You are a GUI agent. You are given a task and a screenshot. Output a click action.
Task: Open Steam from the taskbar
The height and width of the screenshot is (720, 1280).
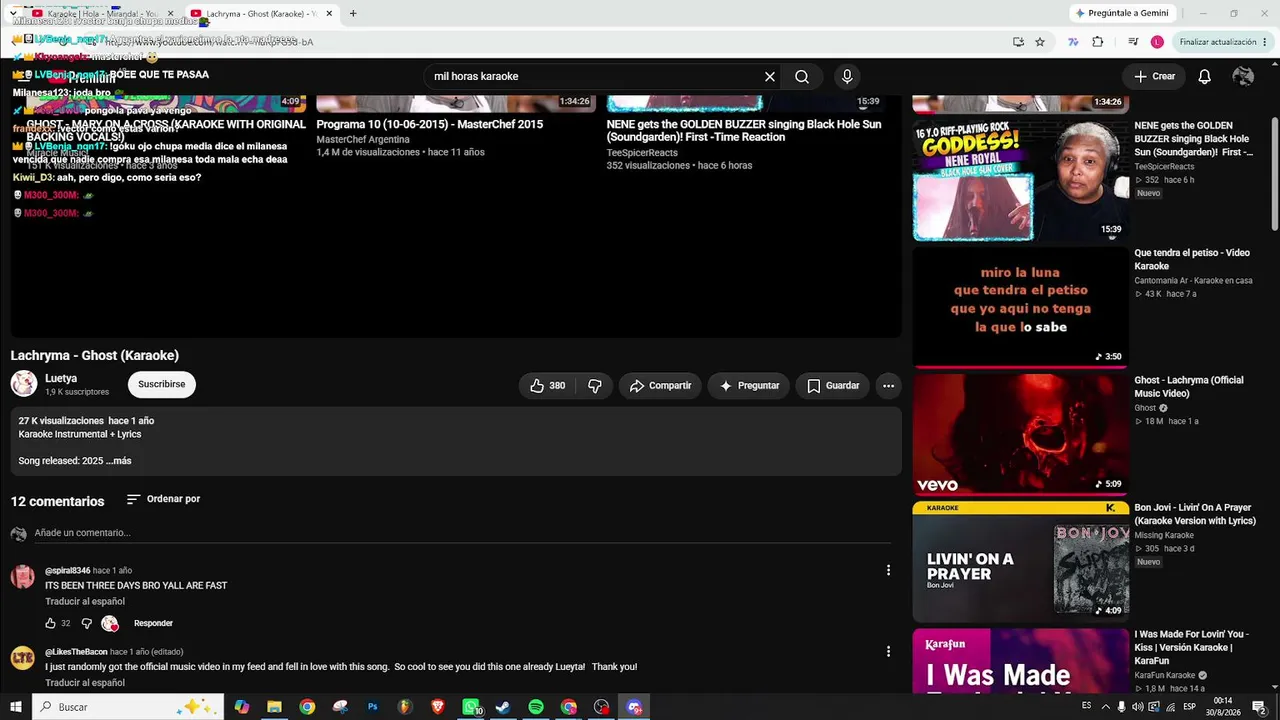pos(503,707)
